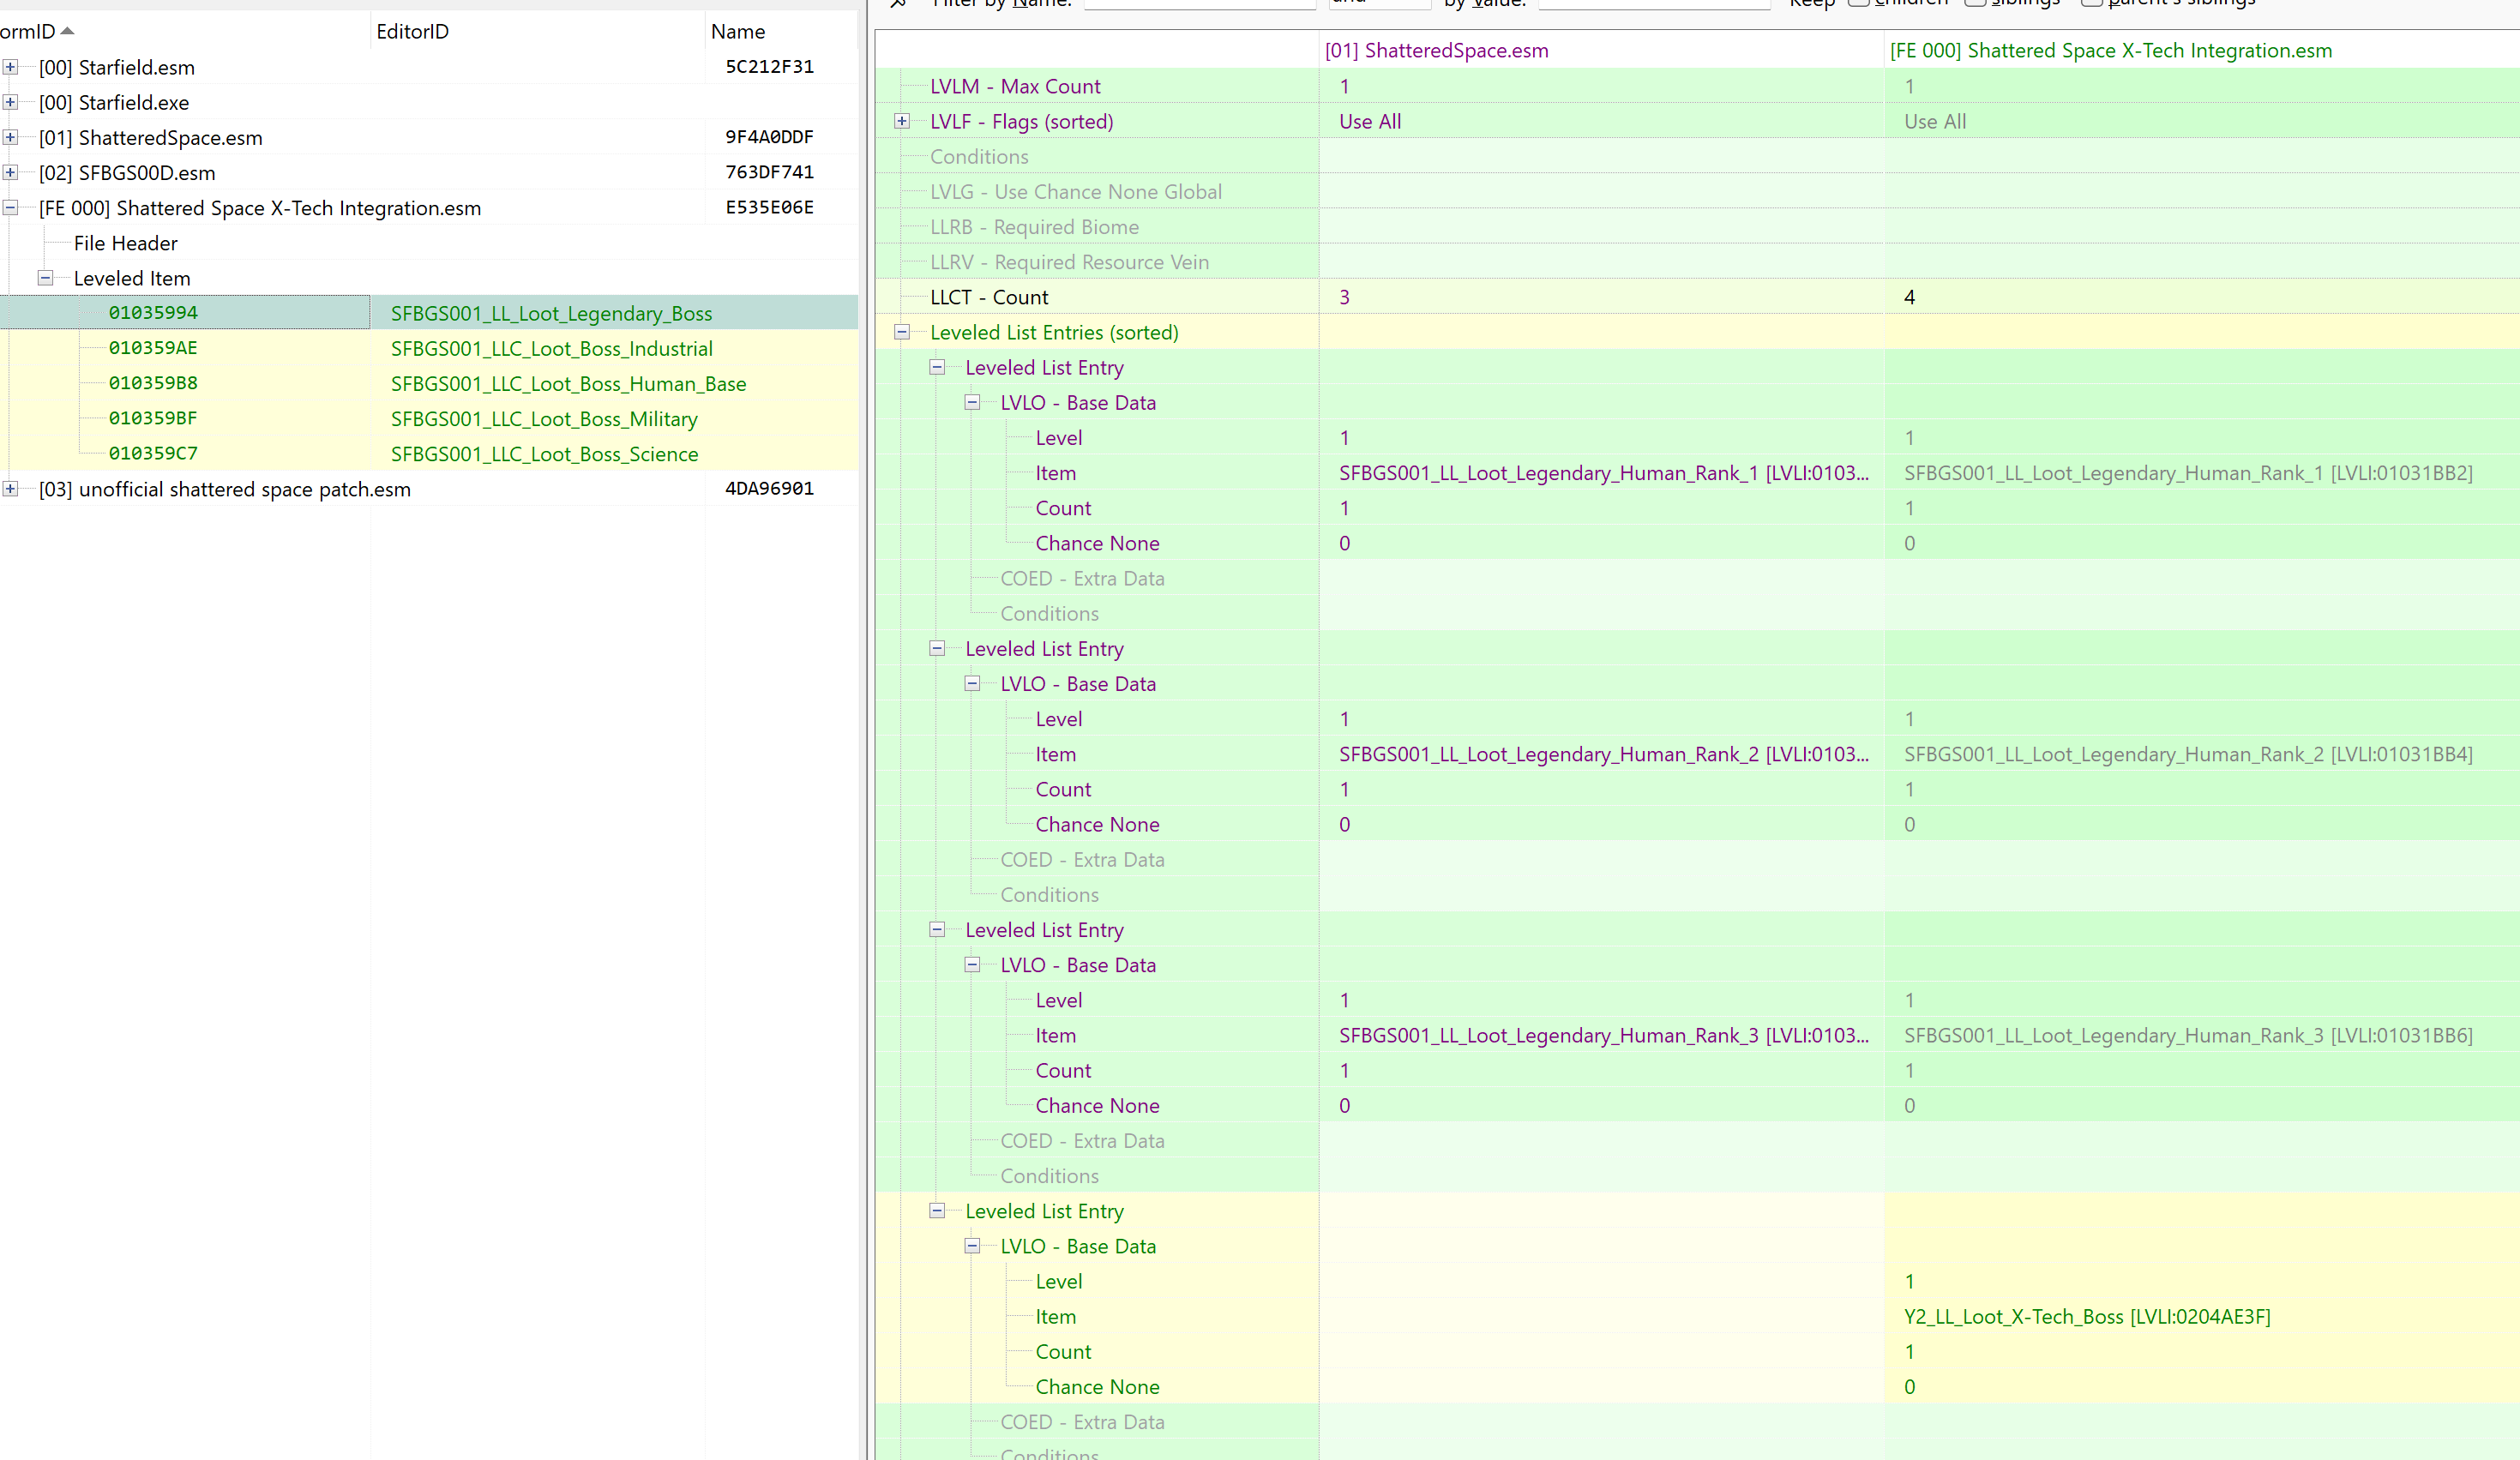This screenshot has height=1460, width=2520.
Task: Select the LVLG - Use Chance None Global row
Action: click(x=1076, y=192)
